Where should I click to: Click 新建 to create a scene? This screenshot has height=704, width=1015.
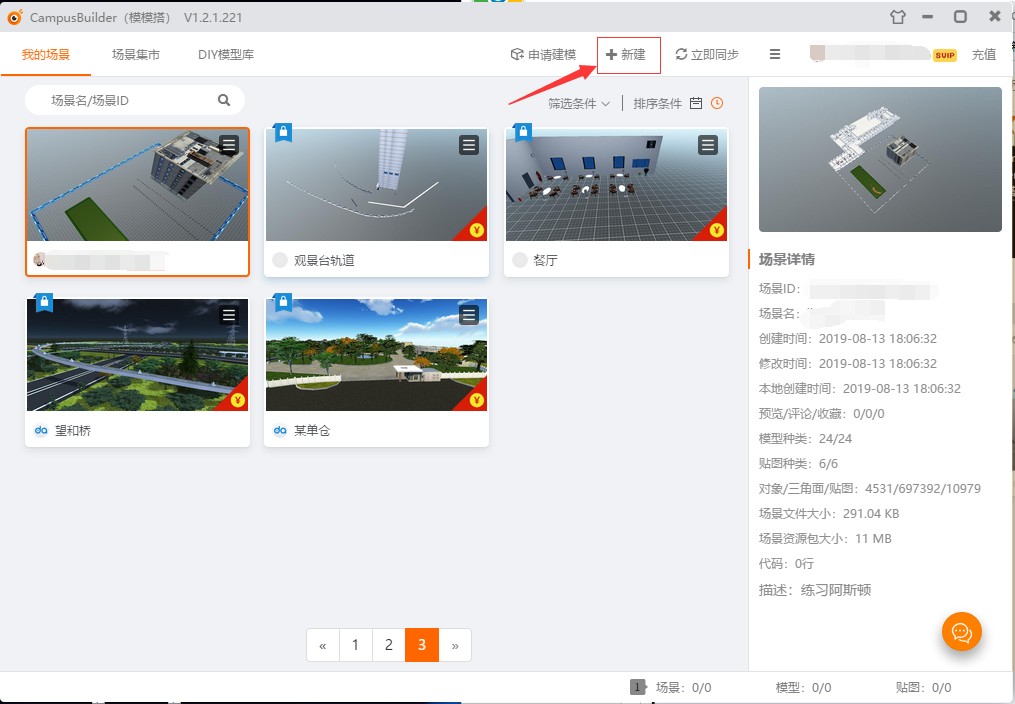[628, 55]
